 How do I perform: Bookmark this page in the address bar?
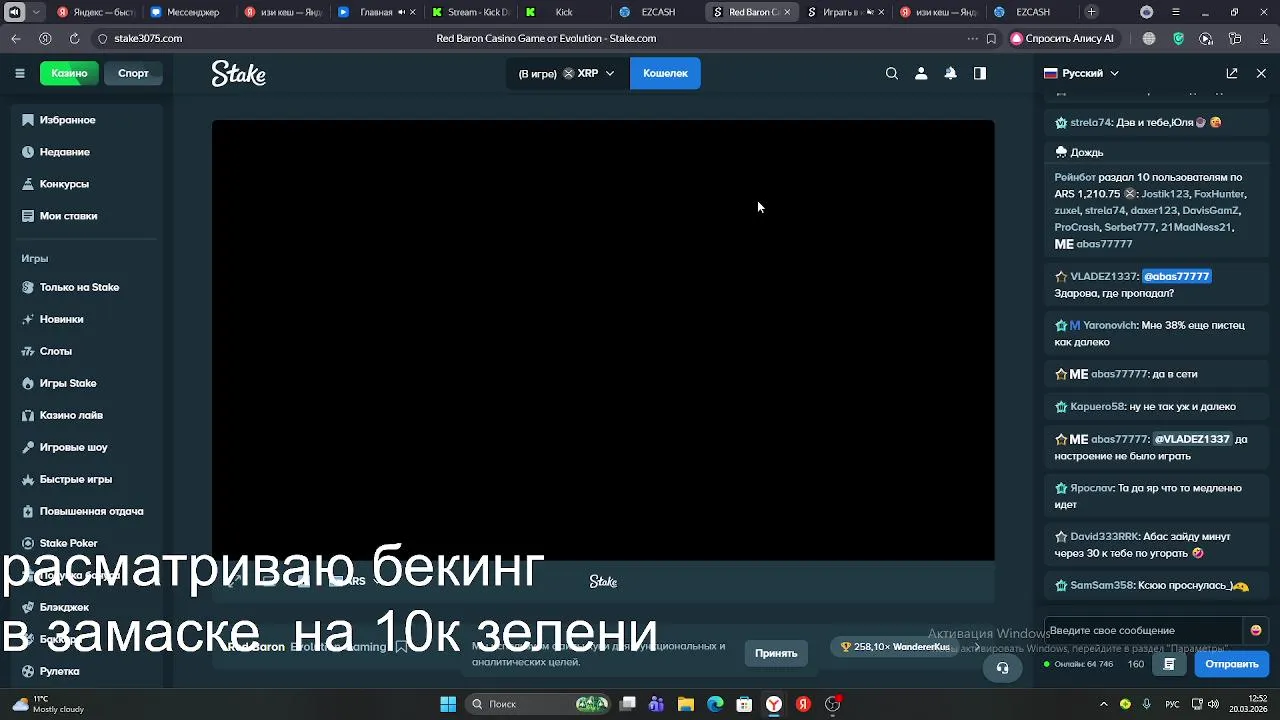991,38
